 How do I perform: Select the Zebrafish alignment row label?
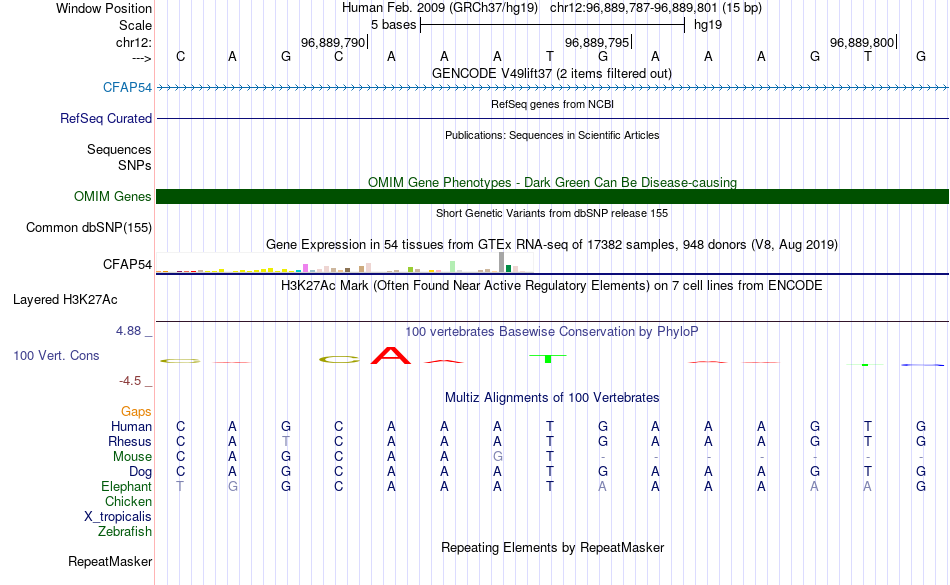coord(125,531)
